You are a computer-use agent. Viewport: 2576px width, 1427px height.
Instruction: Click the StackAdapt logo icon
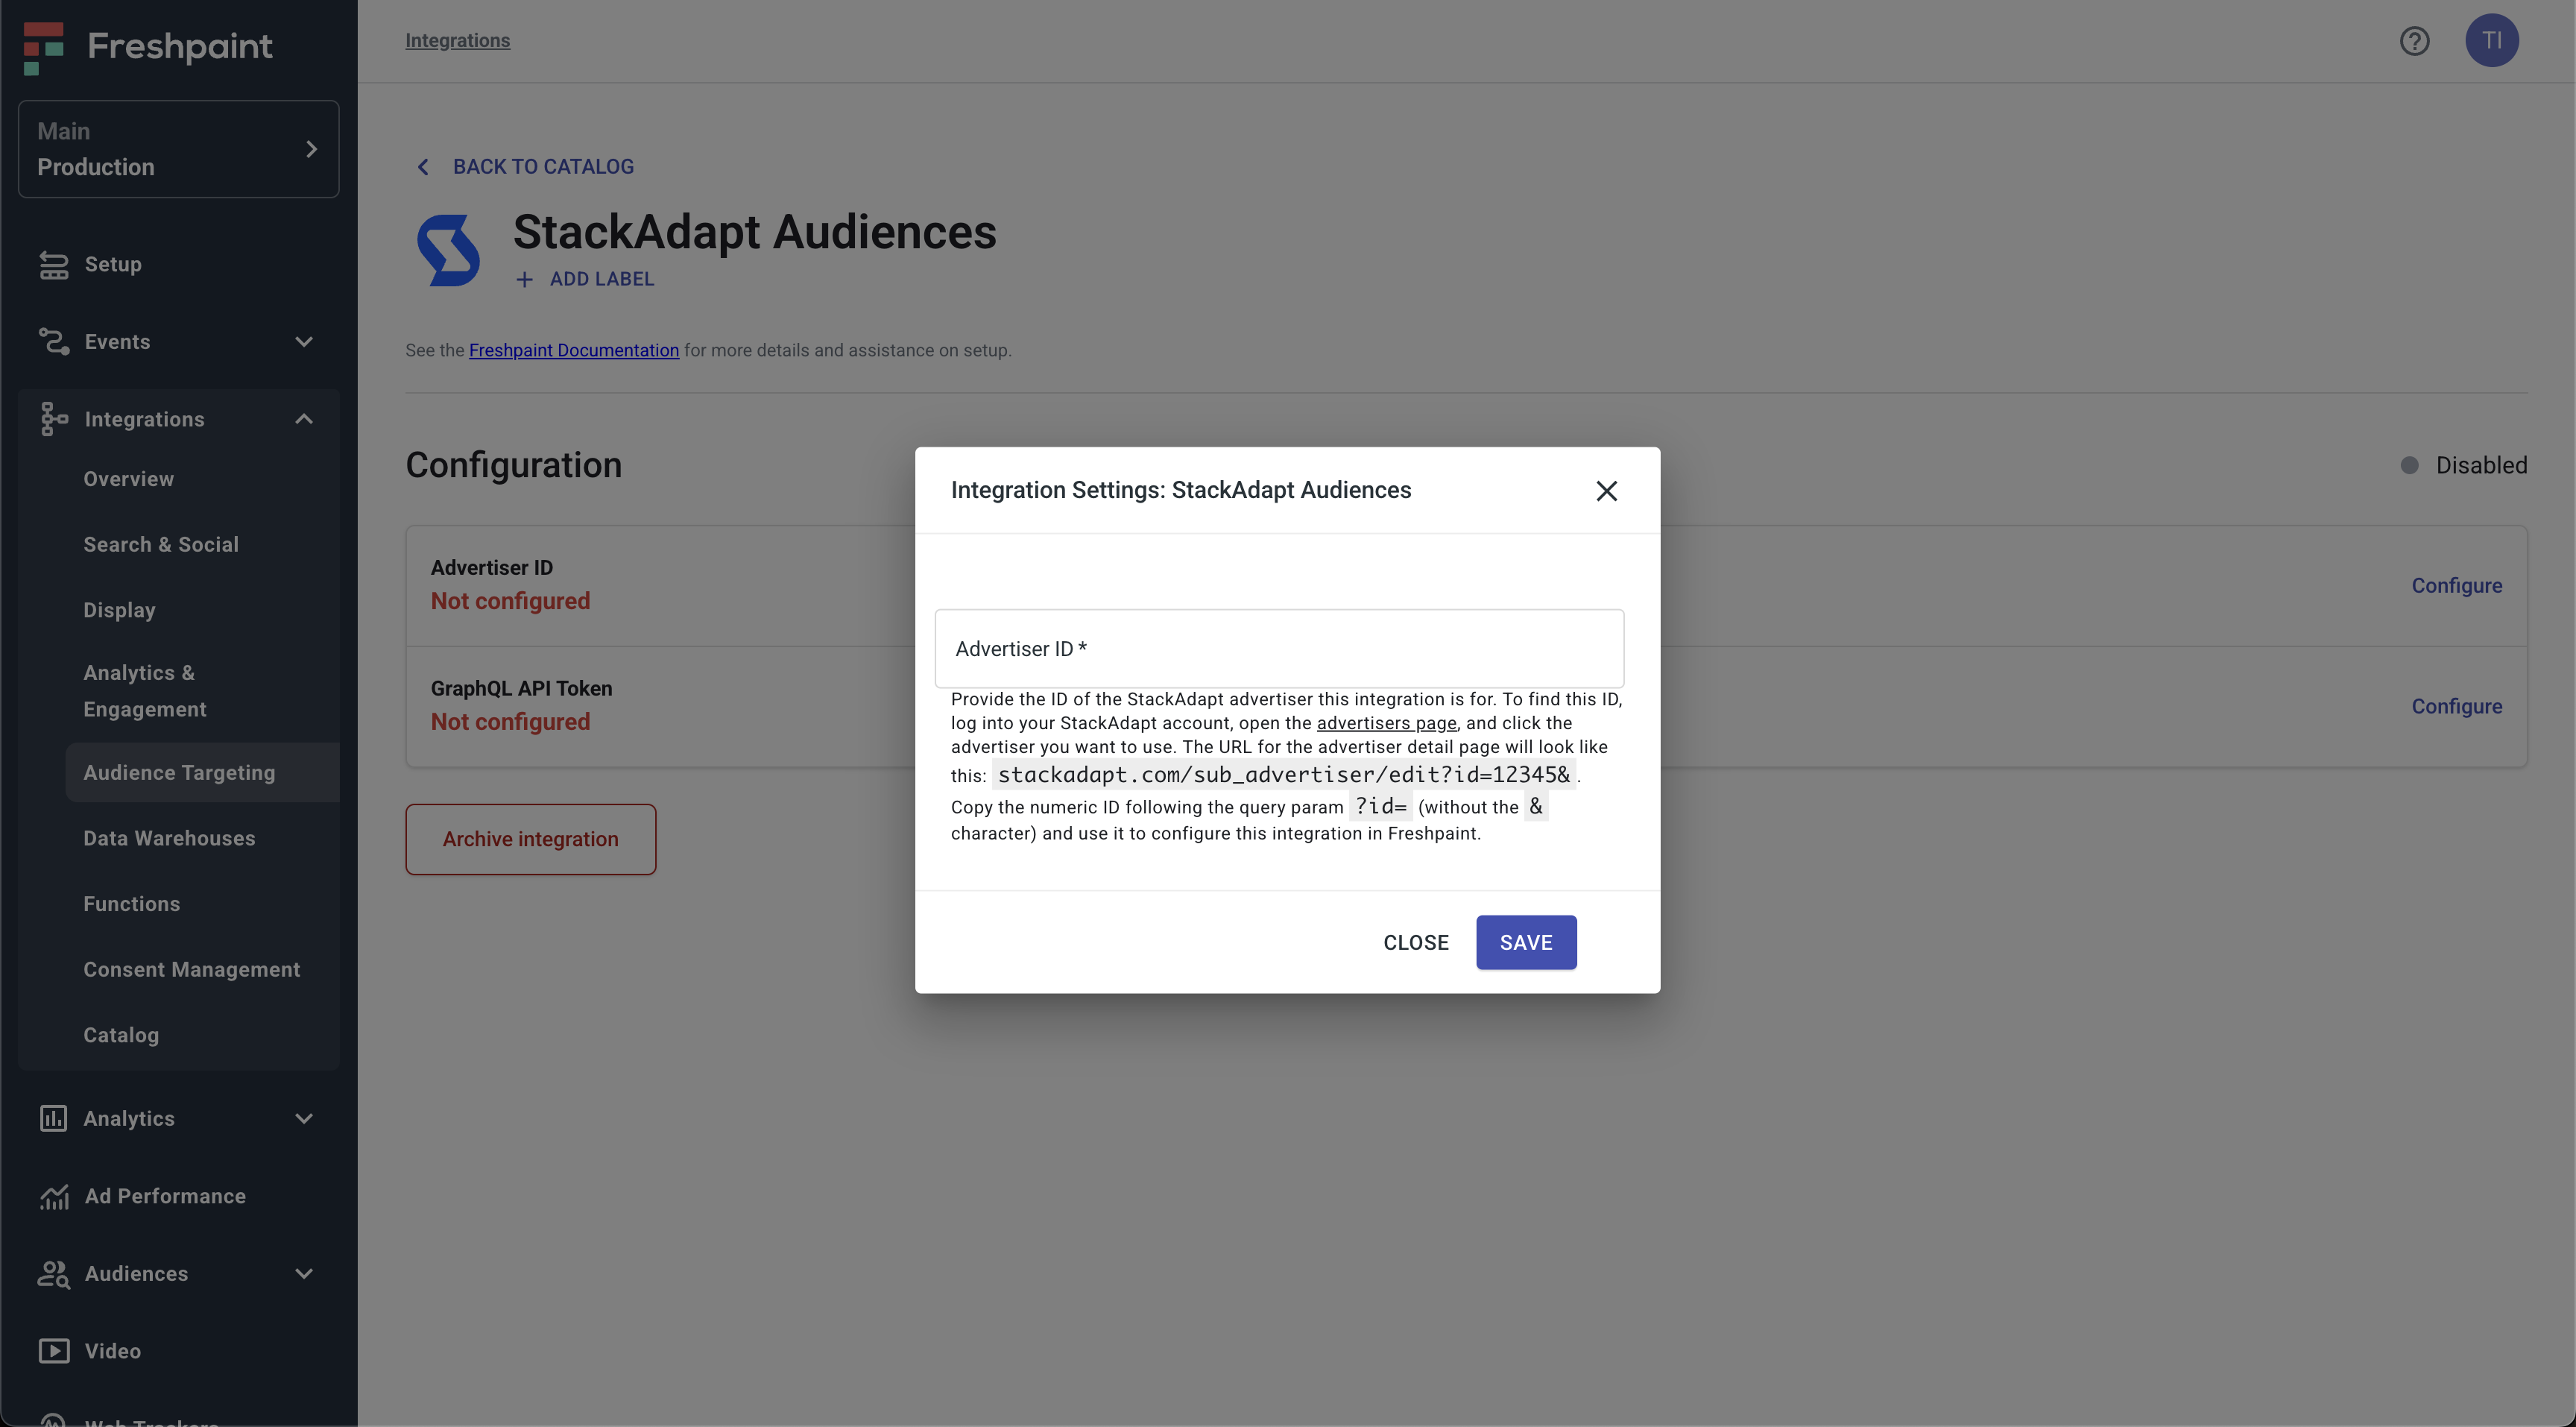[448, 250]
